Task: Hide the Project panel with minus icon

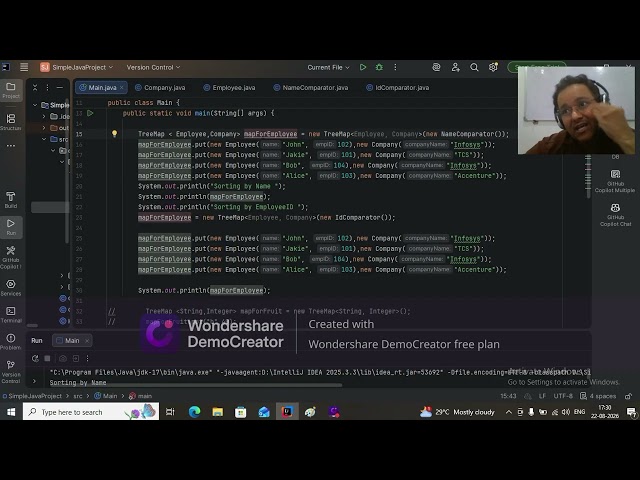Action: click(60, 87)
